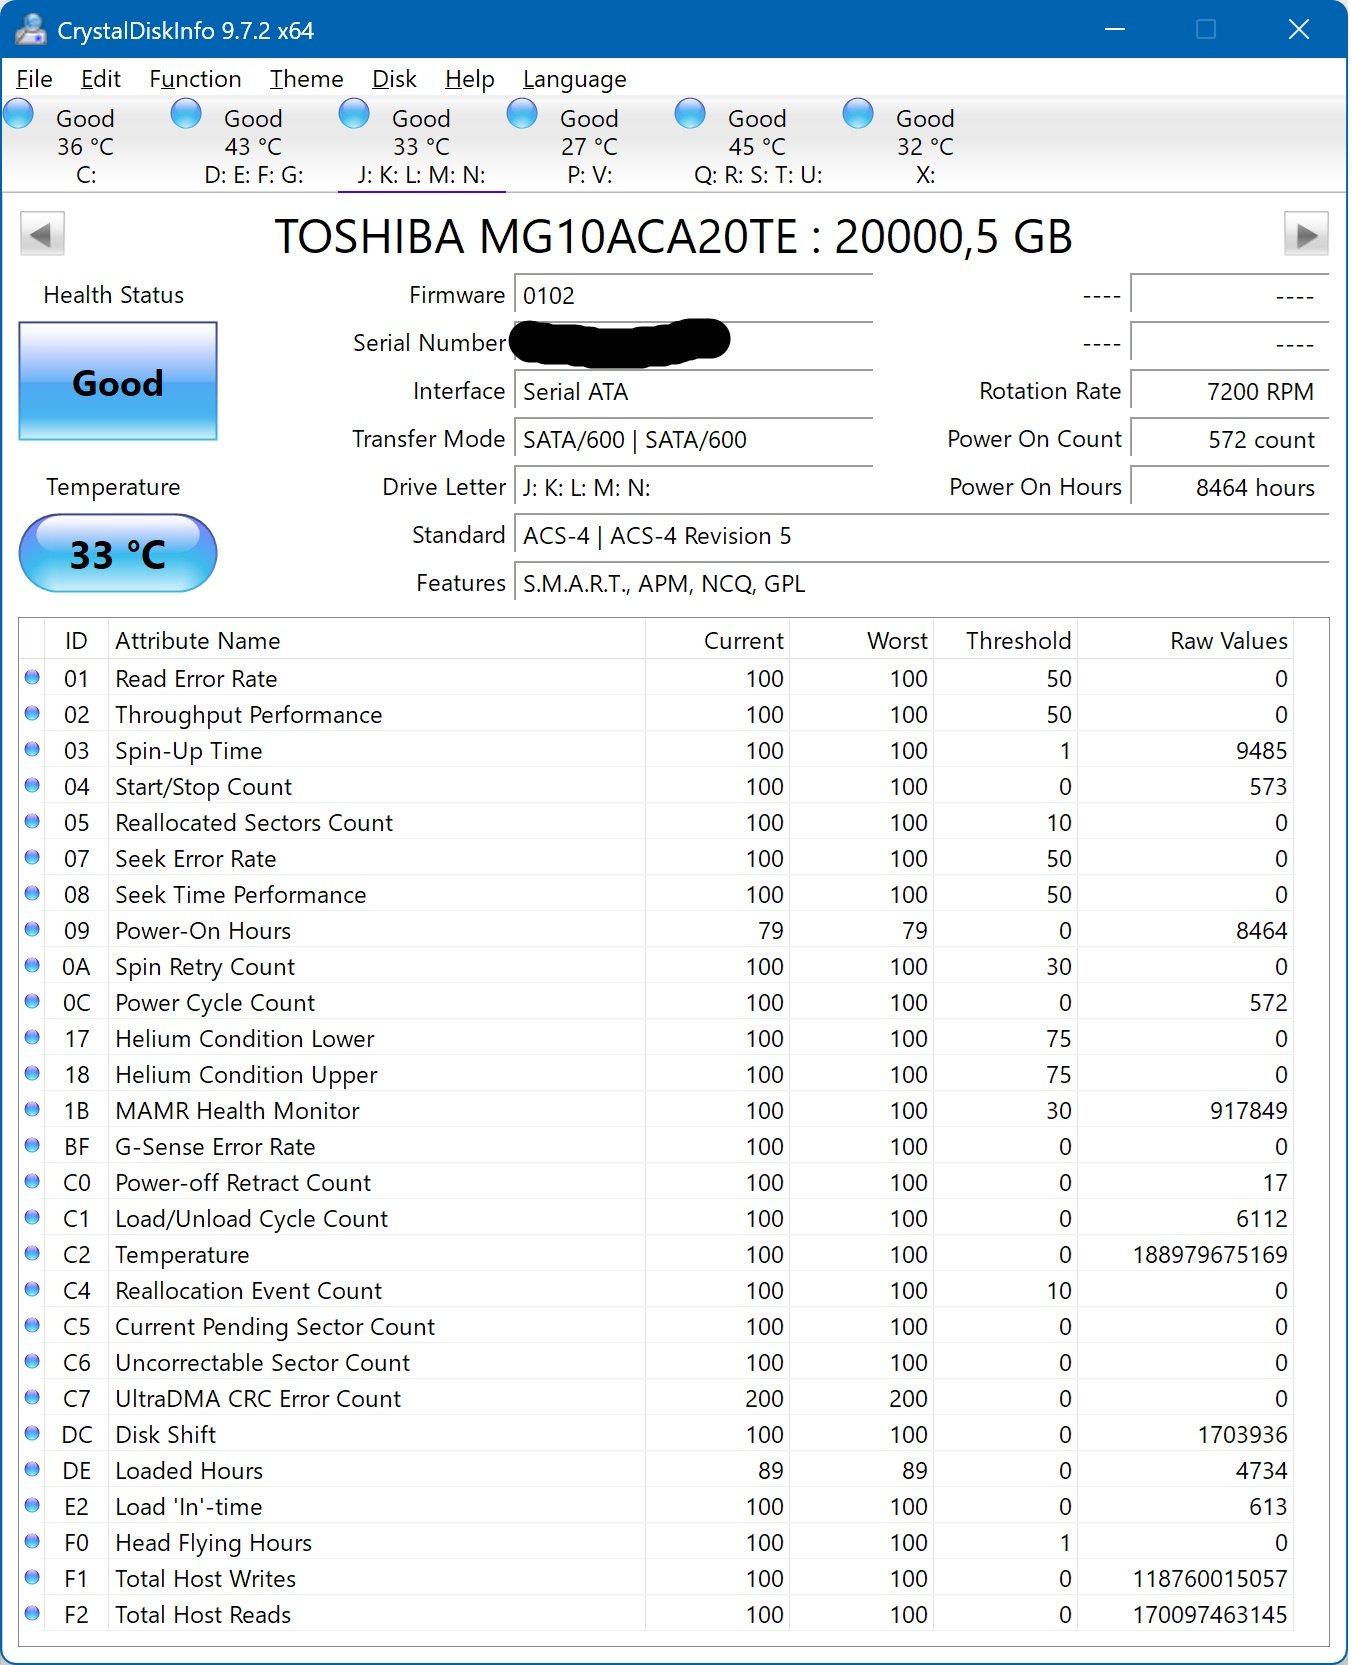Open the File menu
This screenshot has height=1665, width=1352.
click(x=34, y=79)
